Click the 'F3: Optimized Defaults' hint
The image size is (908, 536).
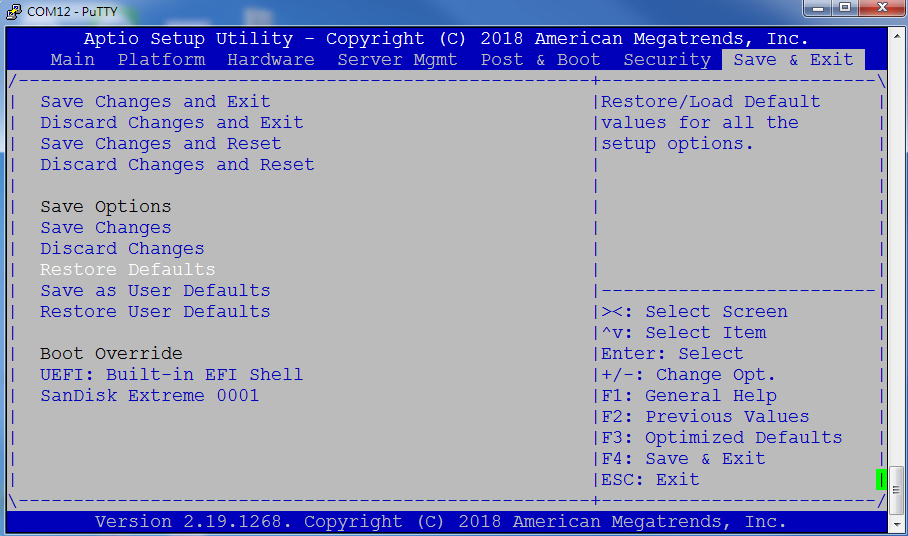coord(722,438)
